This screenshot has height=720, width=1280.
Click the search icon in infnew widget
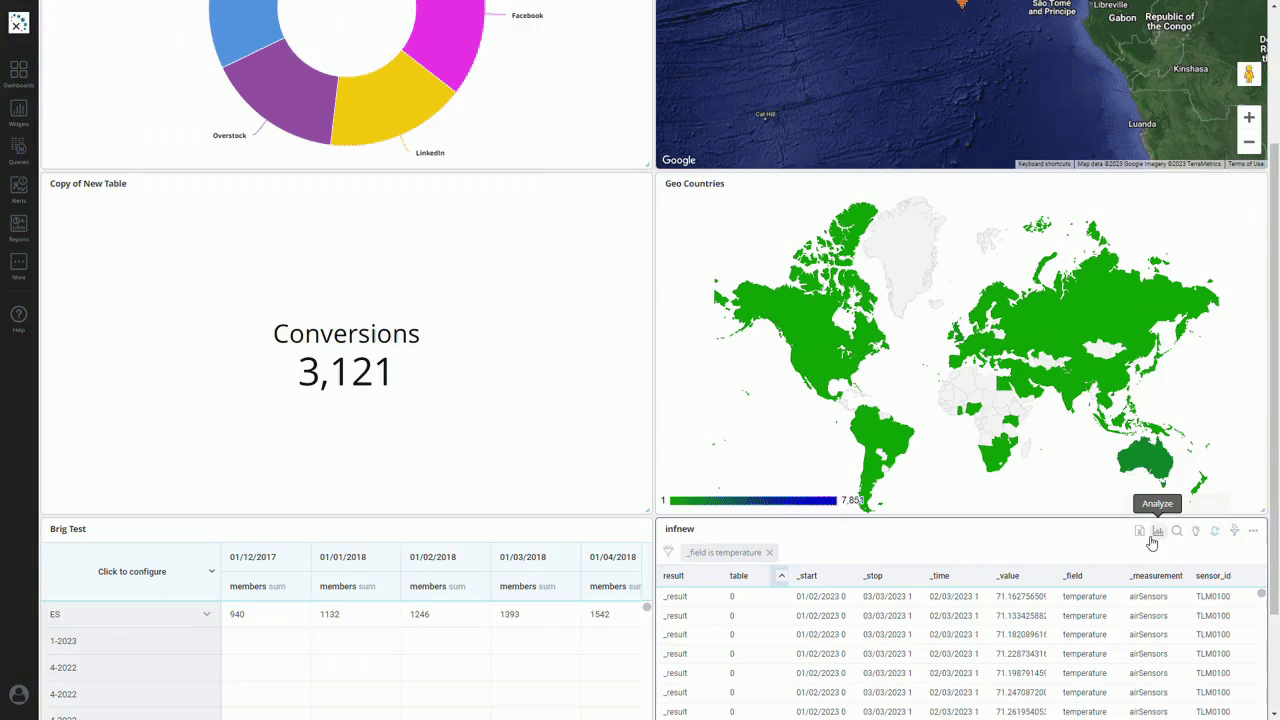click(1177, 531)
